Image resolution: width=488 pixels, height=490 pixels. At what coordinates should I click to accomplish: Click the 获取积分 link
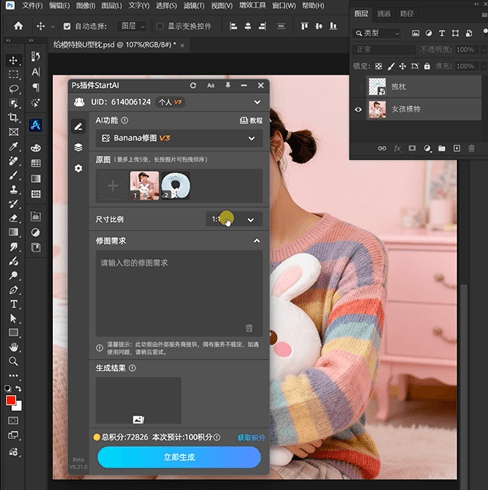click(x=251, y=437)
